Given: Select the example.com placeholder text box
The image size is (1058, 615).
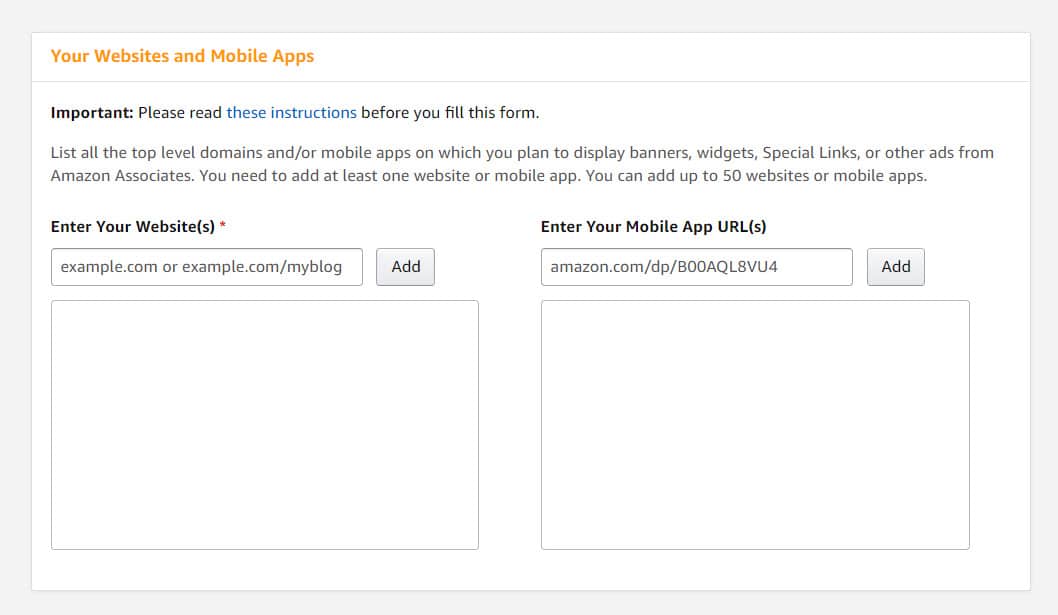Looking at the screenshot, I should click(x=206, y=266).
